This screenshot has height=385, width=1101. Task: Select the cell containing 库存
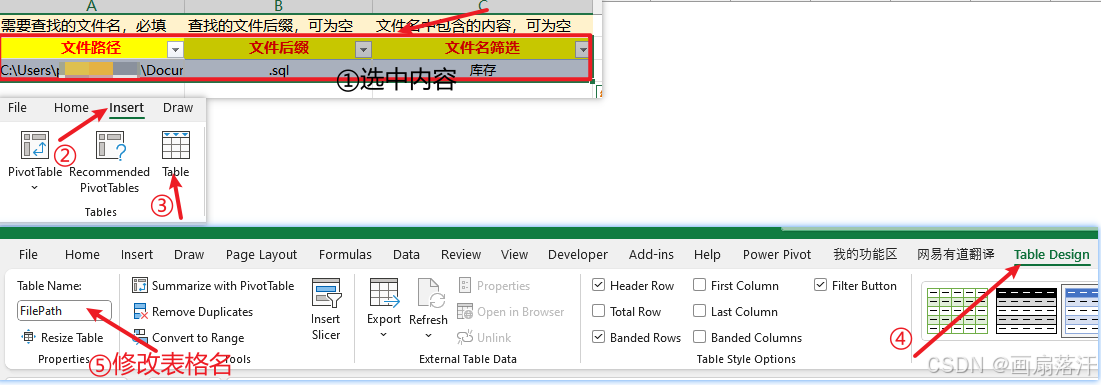482,70
